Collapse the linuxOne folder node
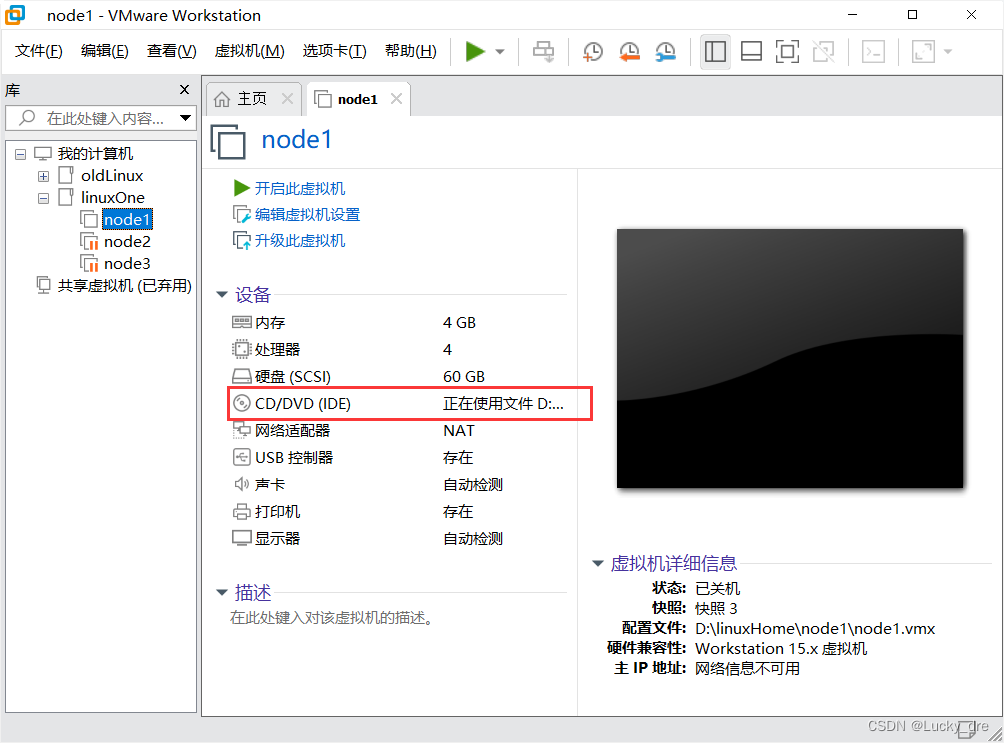Screen dimensions: 1004x743 pyautogui.click(x=43, y=198)
